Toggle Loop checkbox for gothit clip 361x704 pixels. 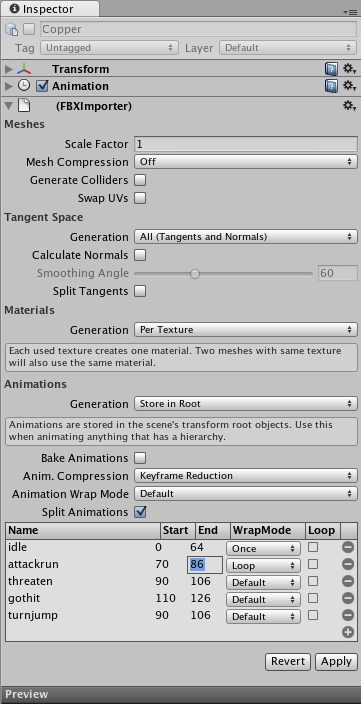click(313, 598)
